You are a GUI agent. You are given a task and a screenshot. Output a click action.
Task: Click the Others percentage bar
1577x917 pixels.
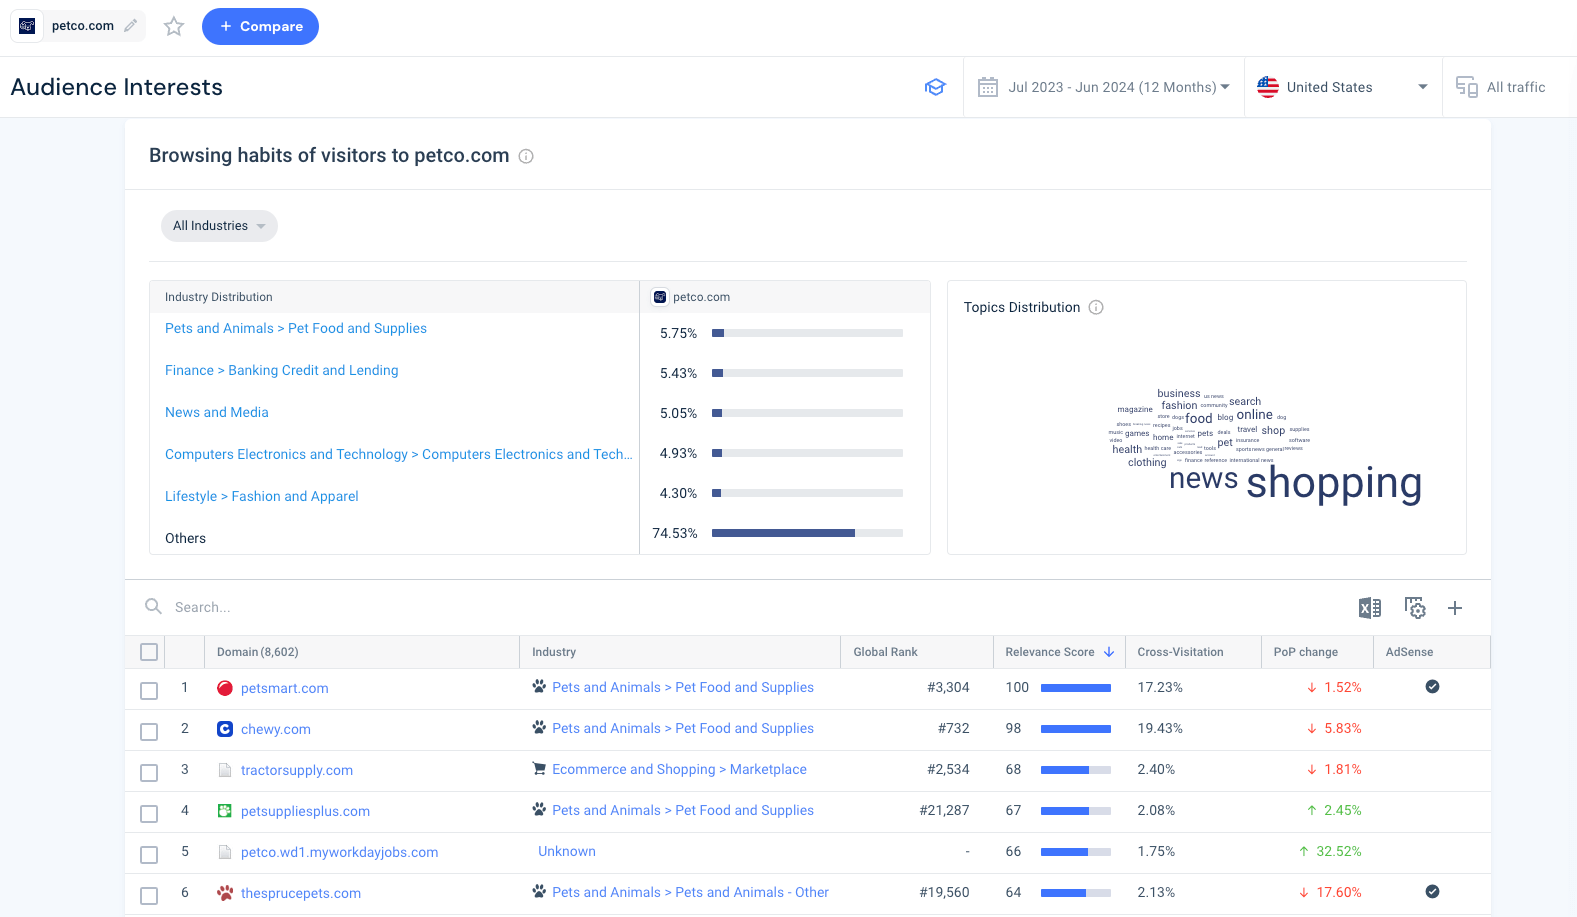click(807, 533)
